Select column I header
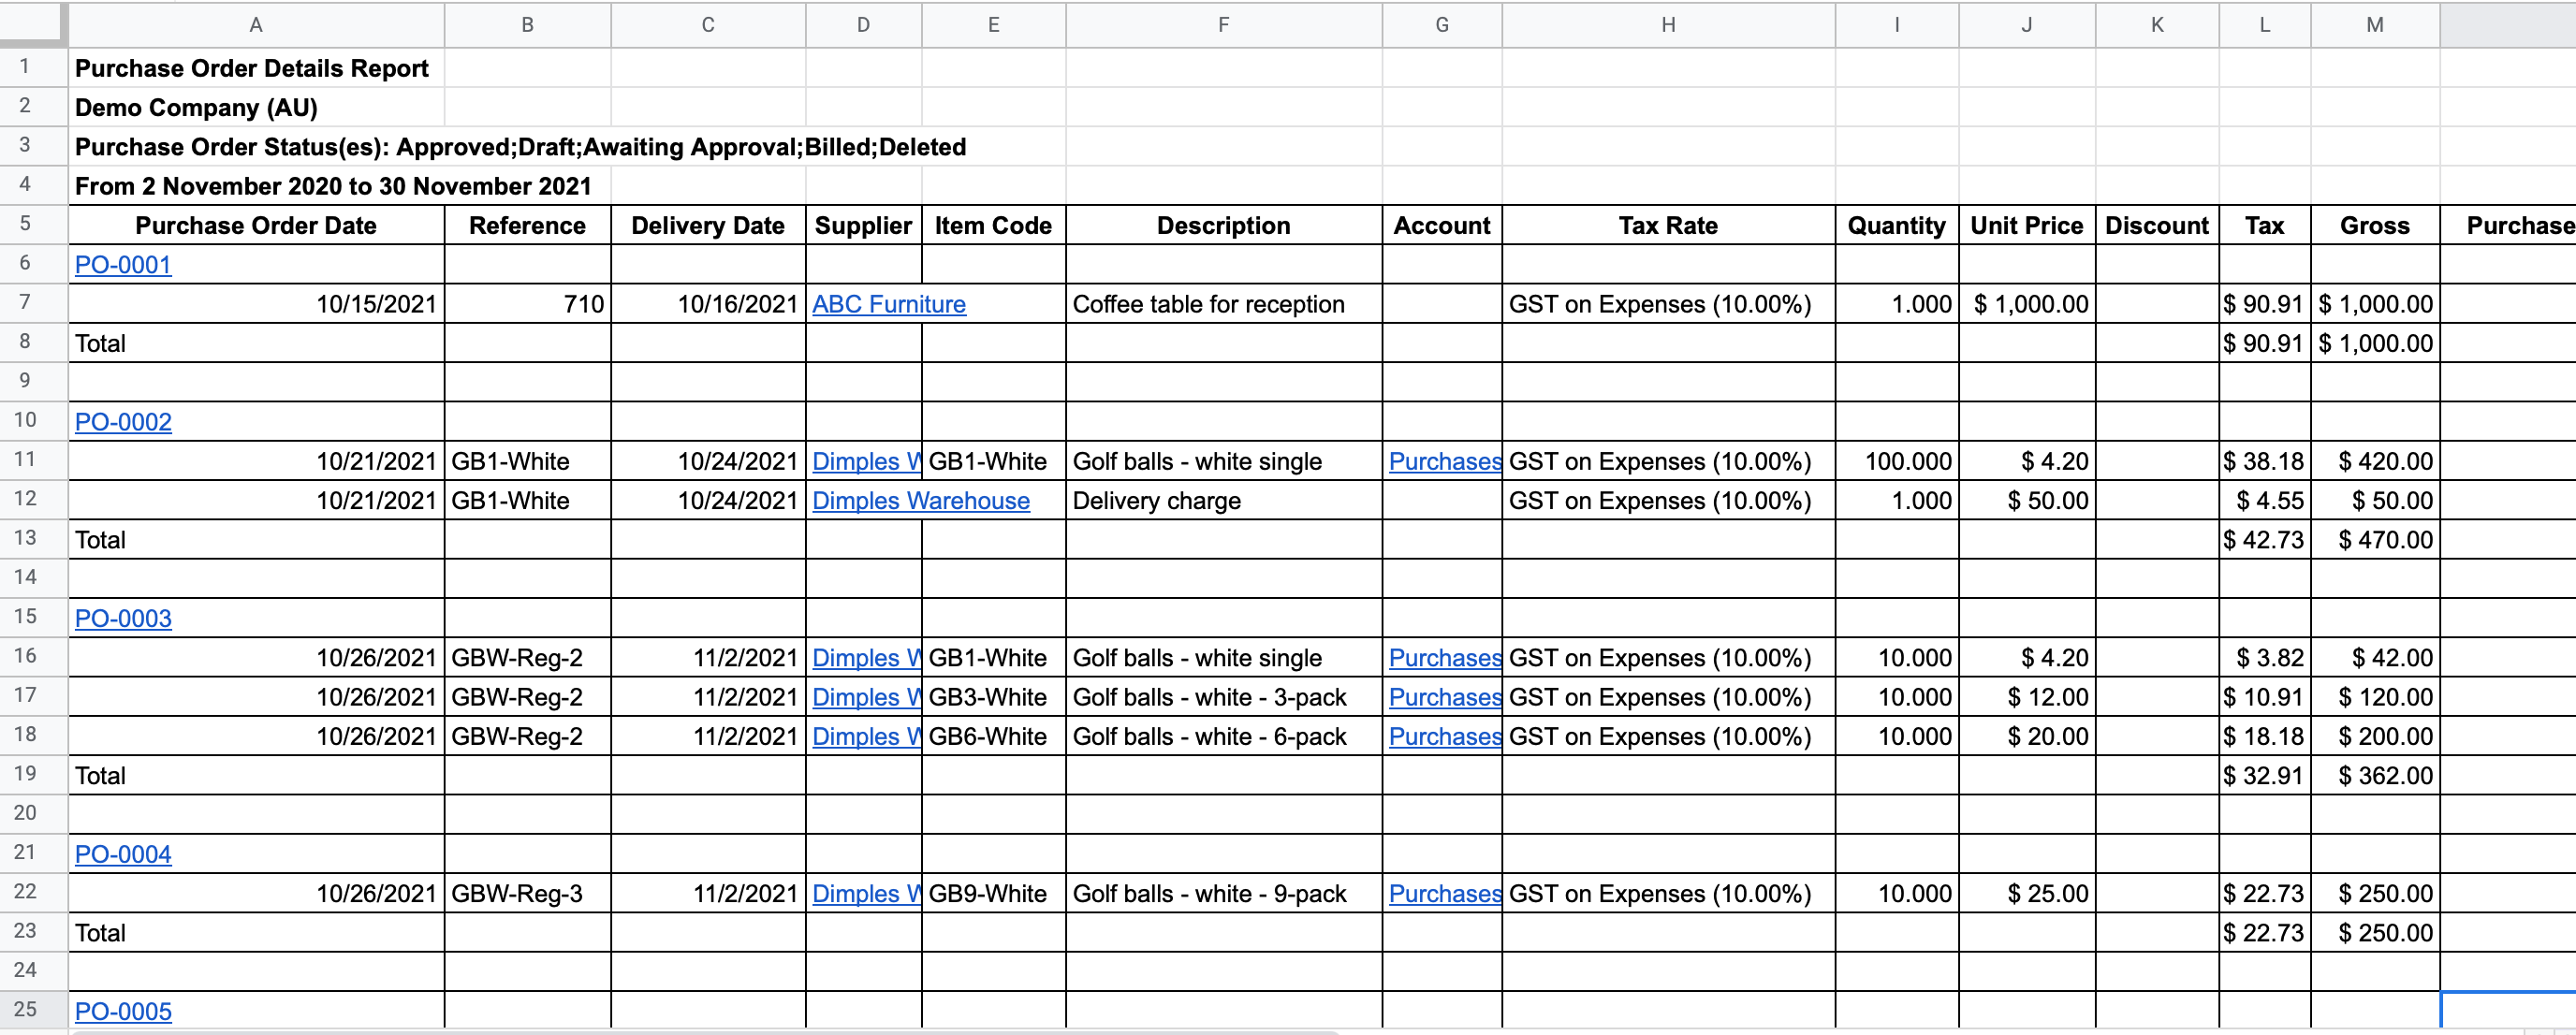 [x=1897, y=25]
